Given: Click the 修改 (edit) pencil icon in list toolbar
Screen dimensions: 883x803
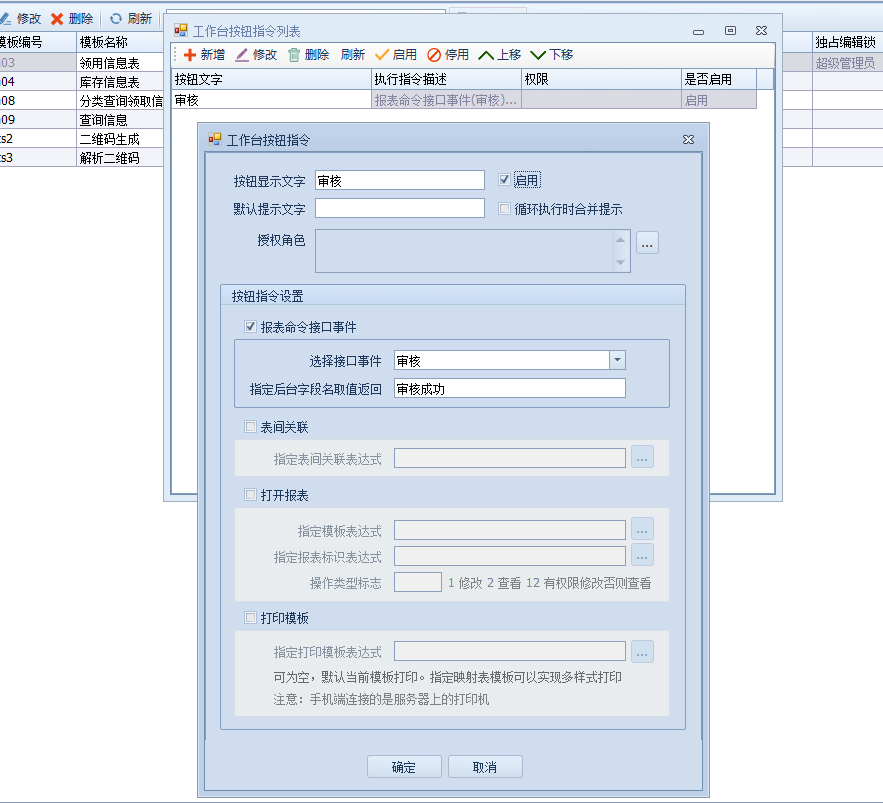Looking at the screenshot, I should 242,55.
